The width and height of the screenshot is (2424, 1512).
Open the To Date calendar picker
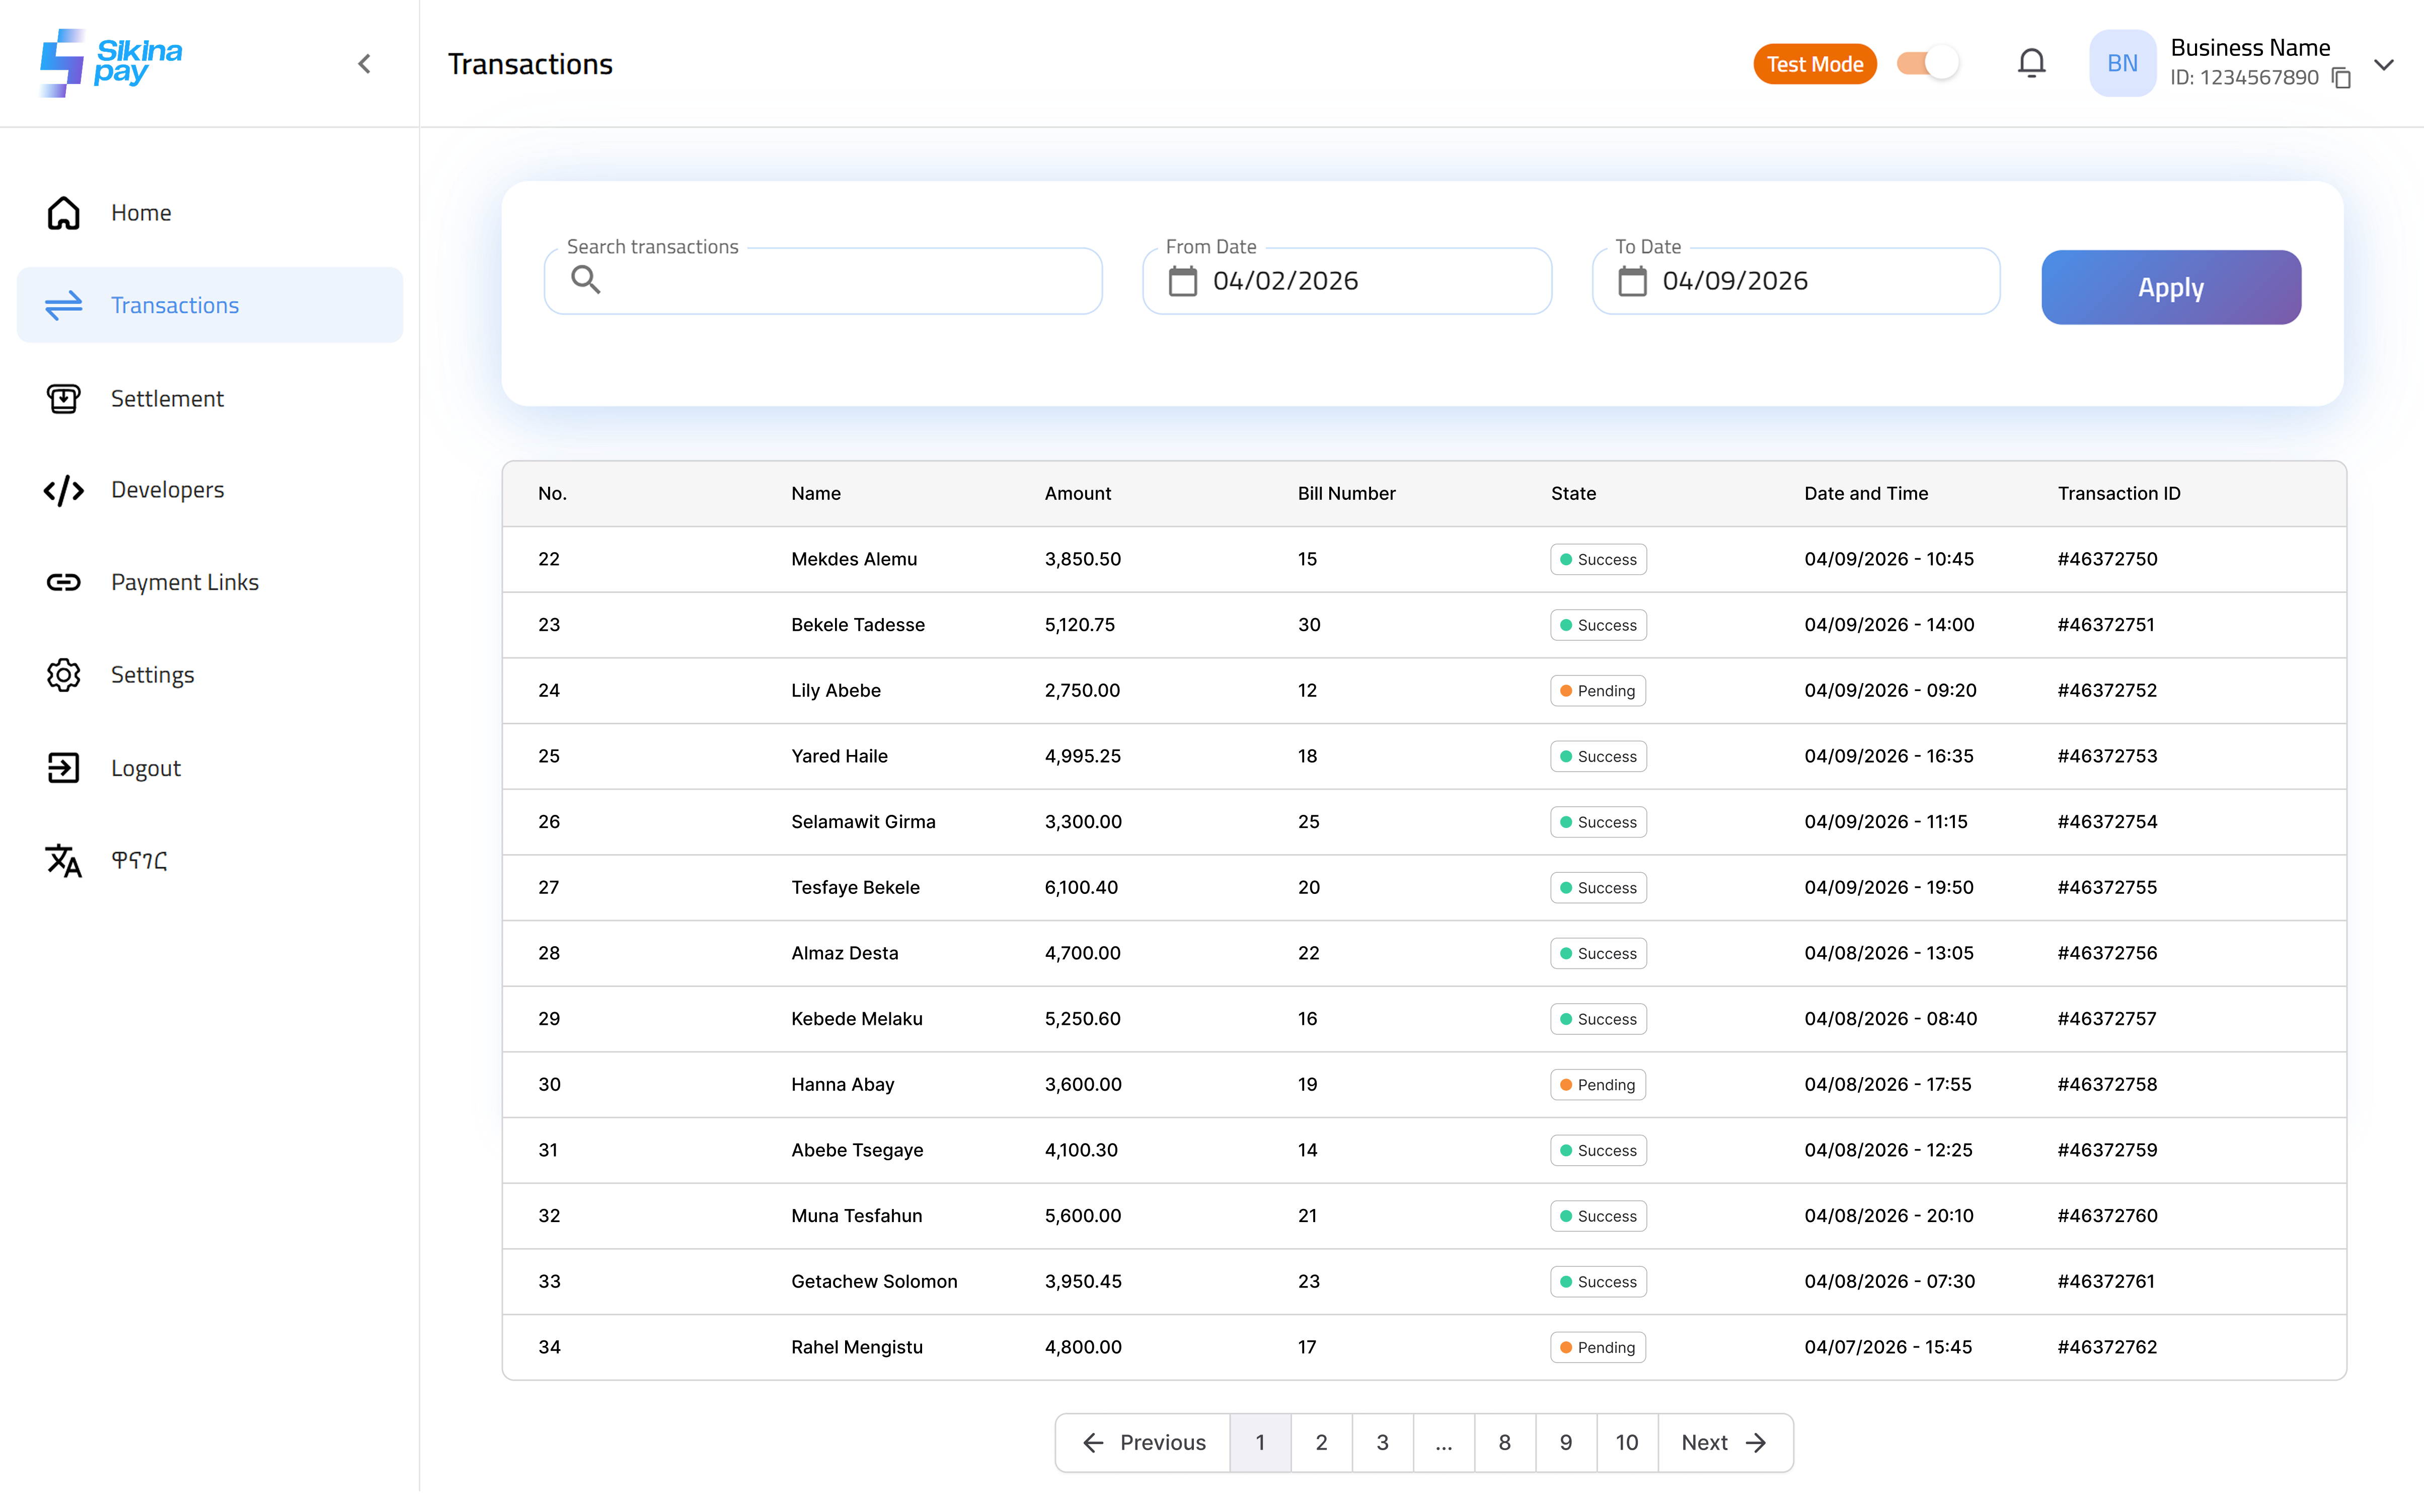(1632, 281)
